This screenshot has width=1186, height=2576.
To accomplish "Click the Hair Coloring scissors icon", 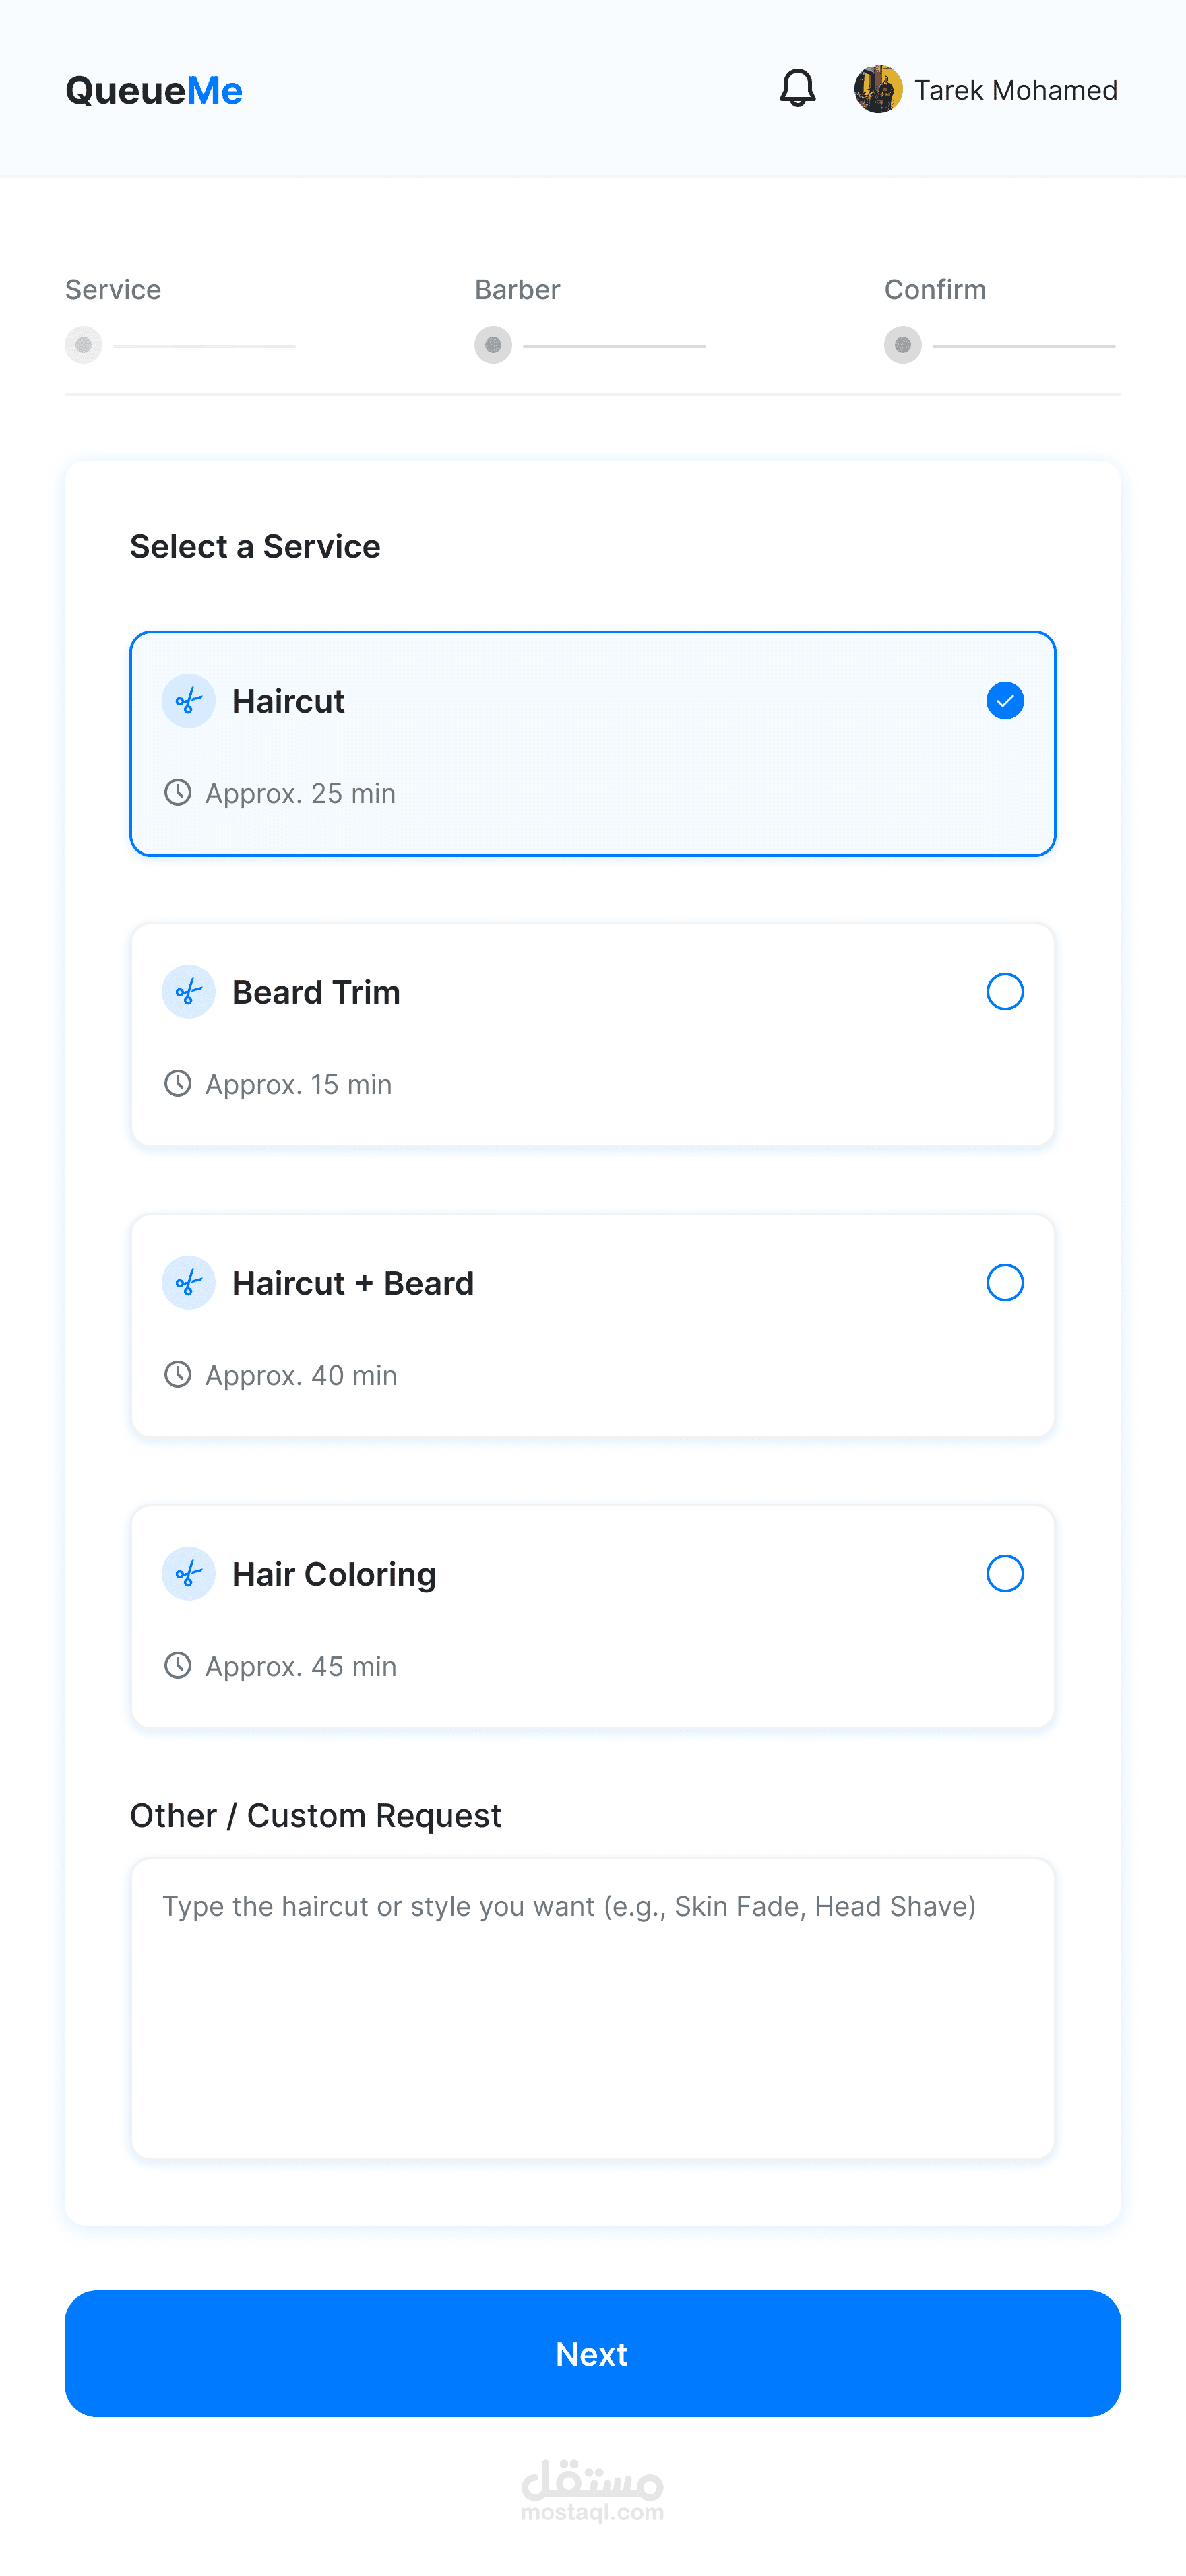I will tap(188, 1574).
